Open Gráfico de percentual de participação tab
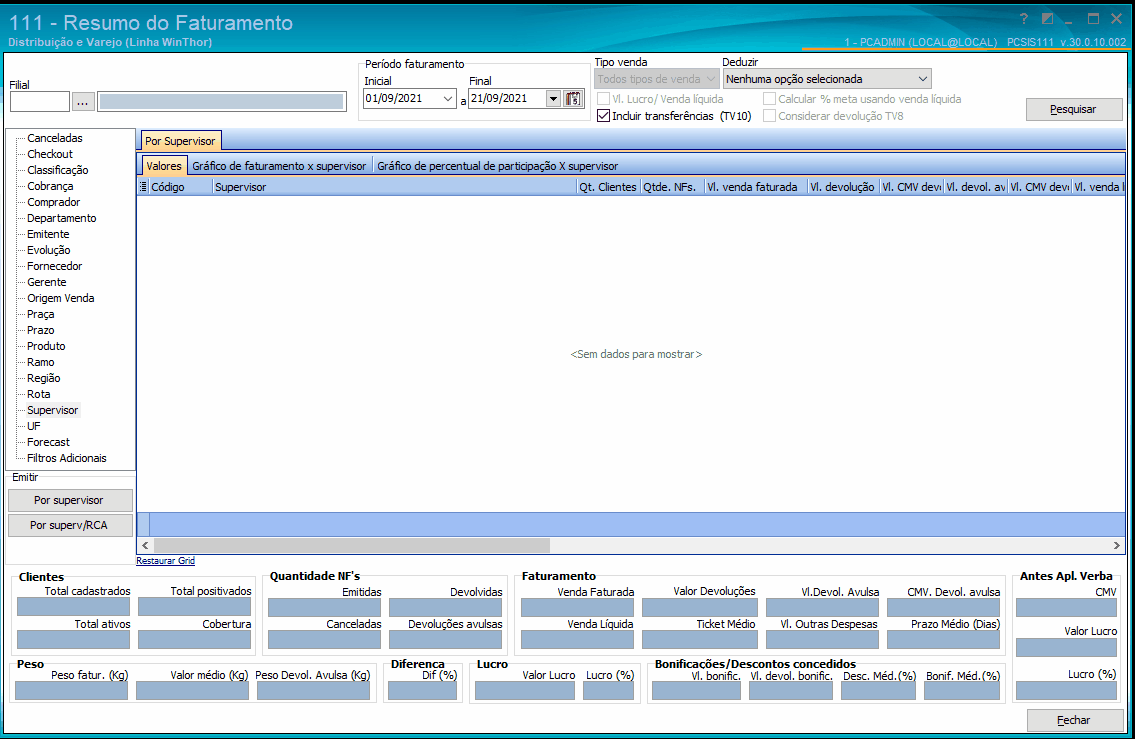Image resolution: width=1135 pixels, height=739 pixels. (x=497, y=166)
